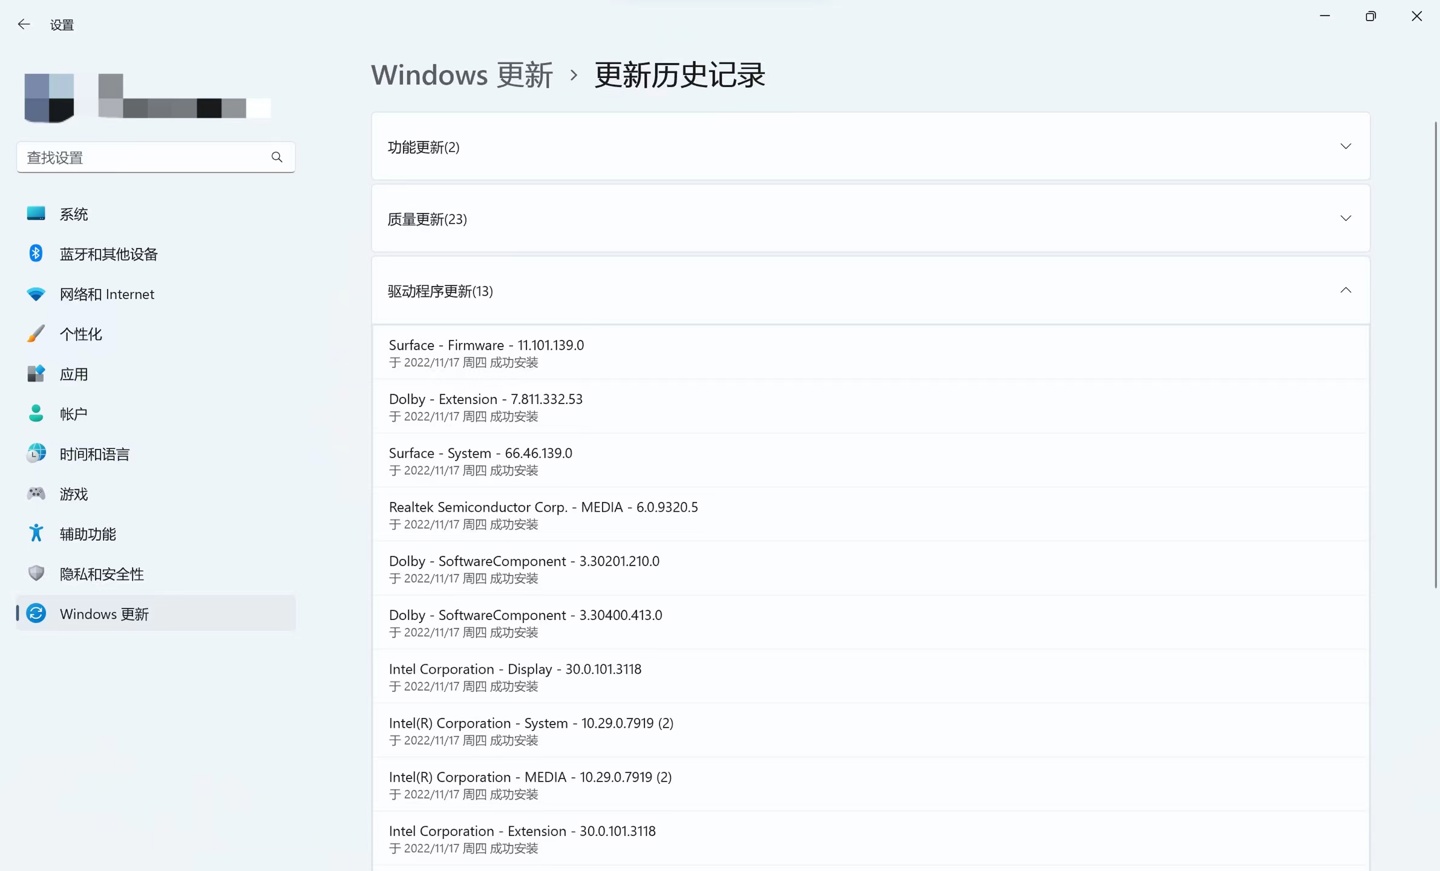Open 辅助功能 settings
The image size is (1440, 871).
tap(156, 534)
